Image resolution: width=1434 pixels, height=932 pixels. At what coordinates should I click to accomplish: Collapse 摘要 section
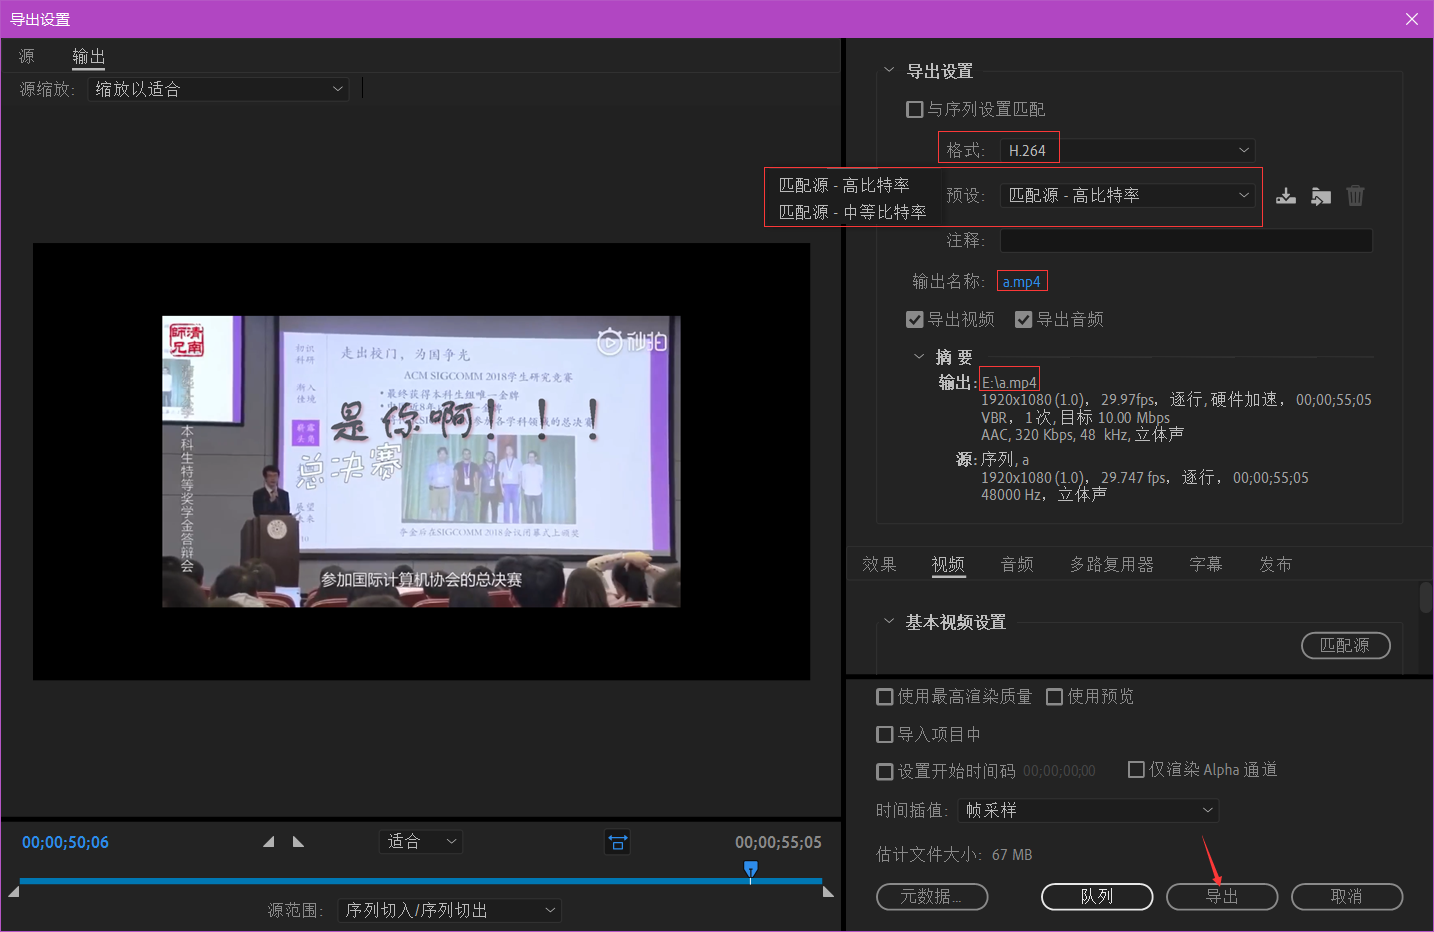(919, 356)
